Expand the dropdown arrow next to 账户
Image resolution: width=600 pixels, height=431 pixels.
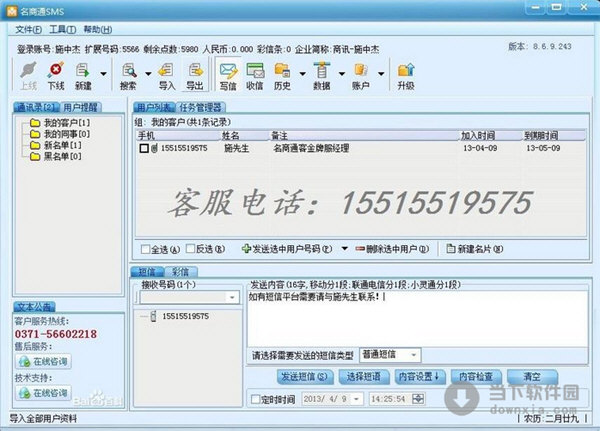pyautogui.click(x=381, y=73)
